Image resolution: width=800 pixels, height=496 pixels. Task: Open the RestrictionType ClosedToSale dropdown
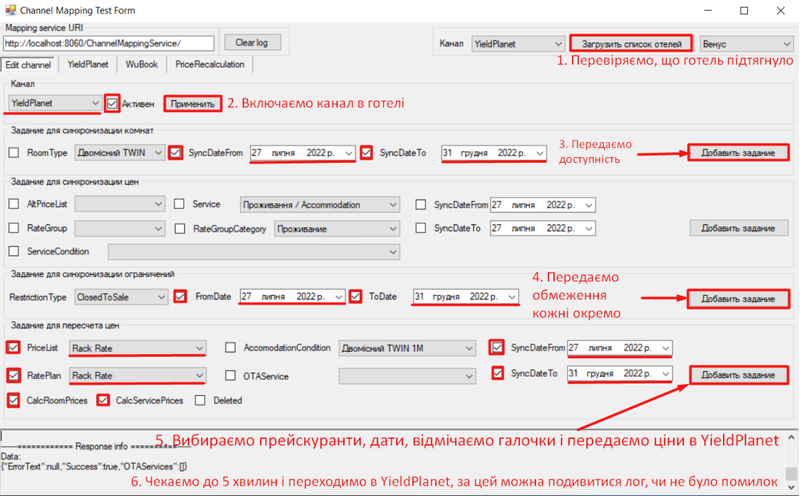(159, 297)
